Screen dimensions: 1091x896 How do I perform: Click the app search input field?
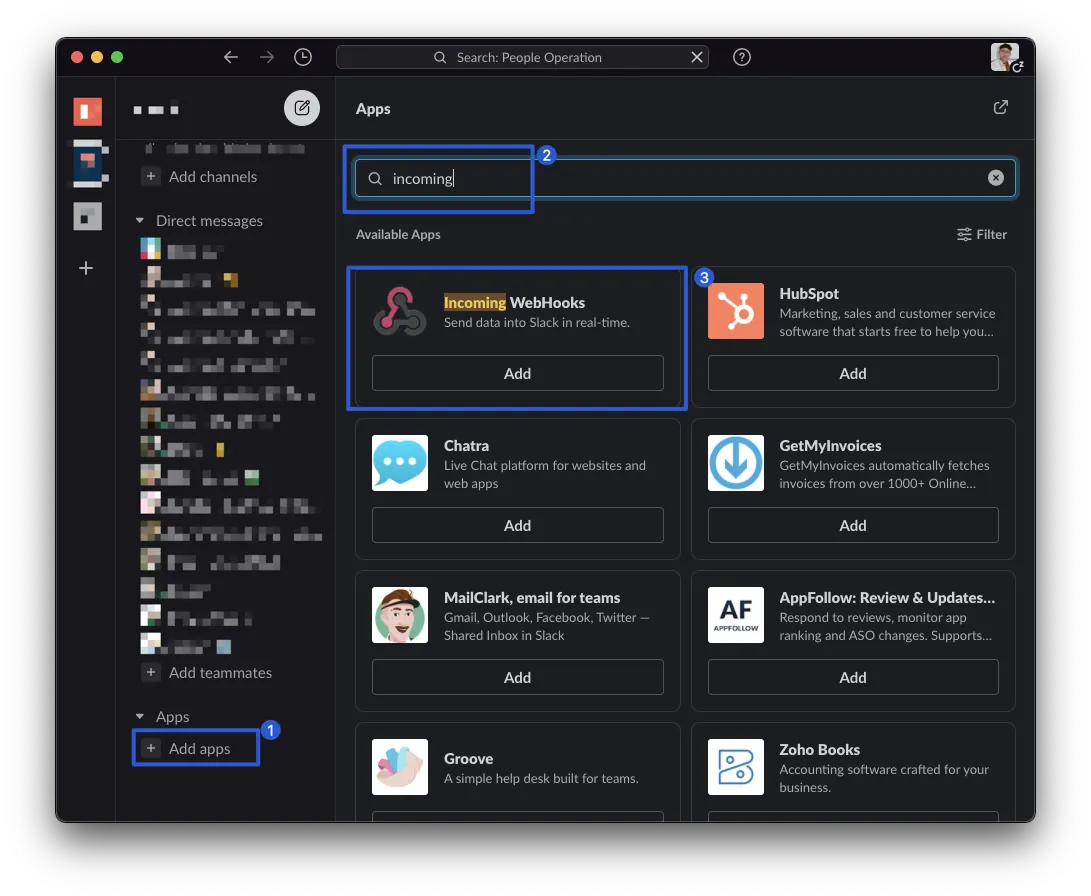coord(680,179)
